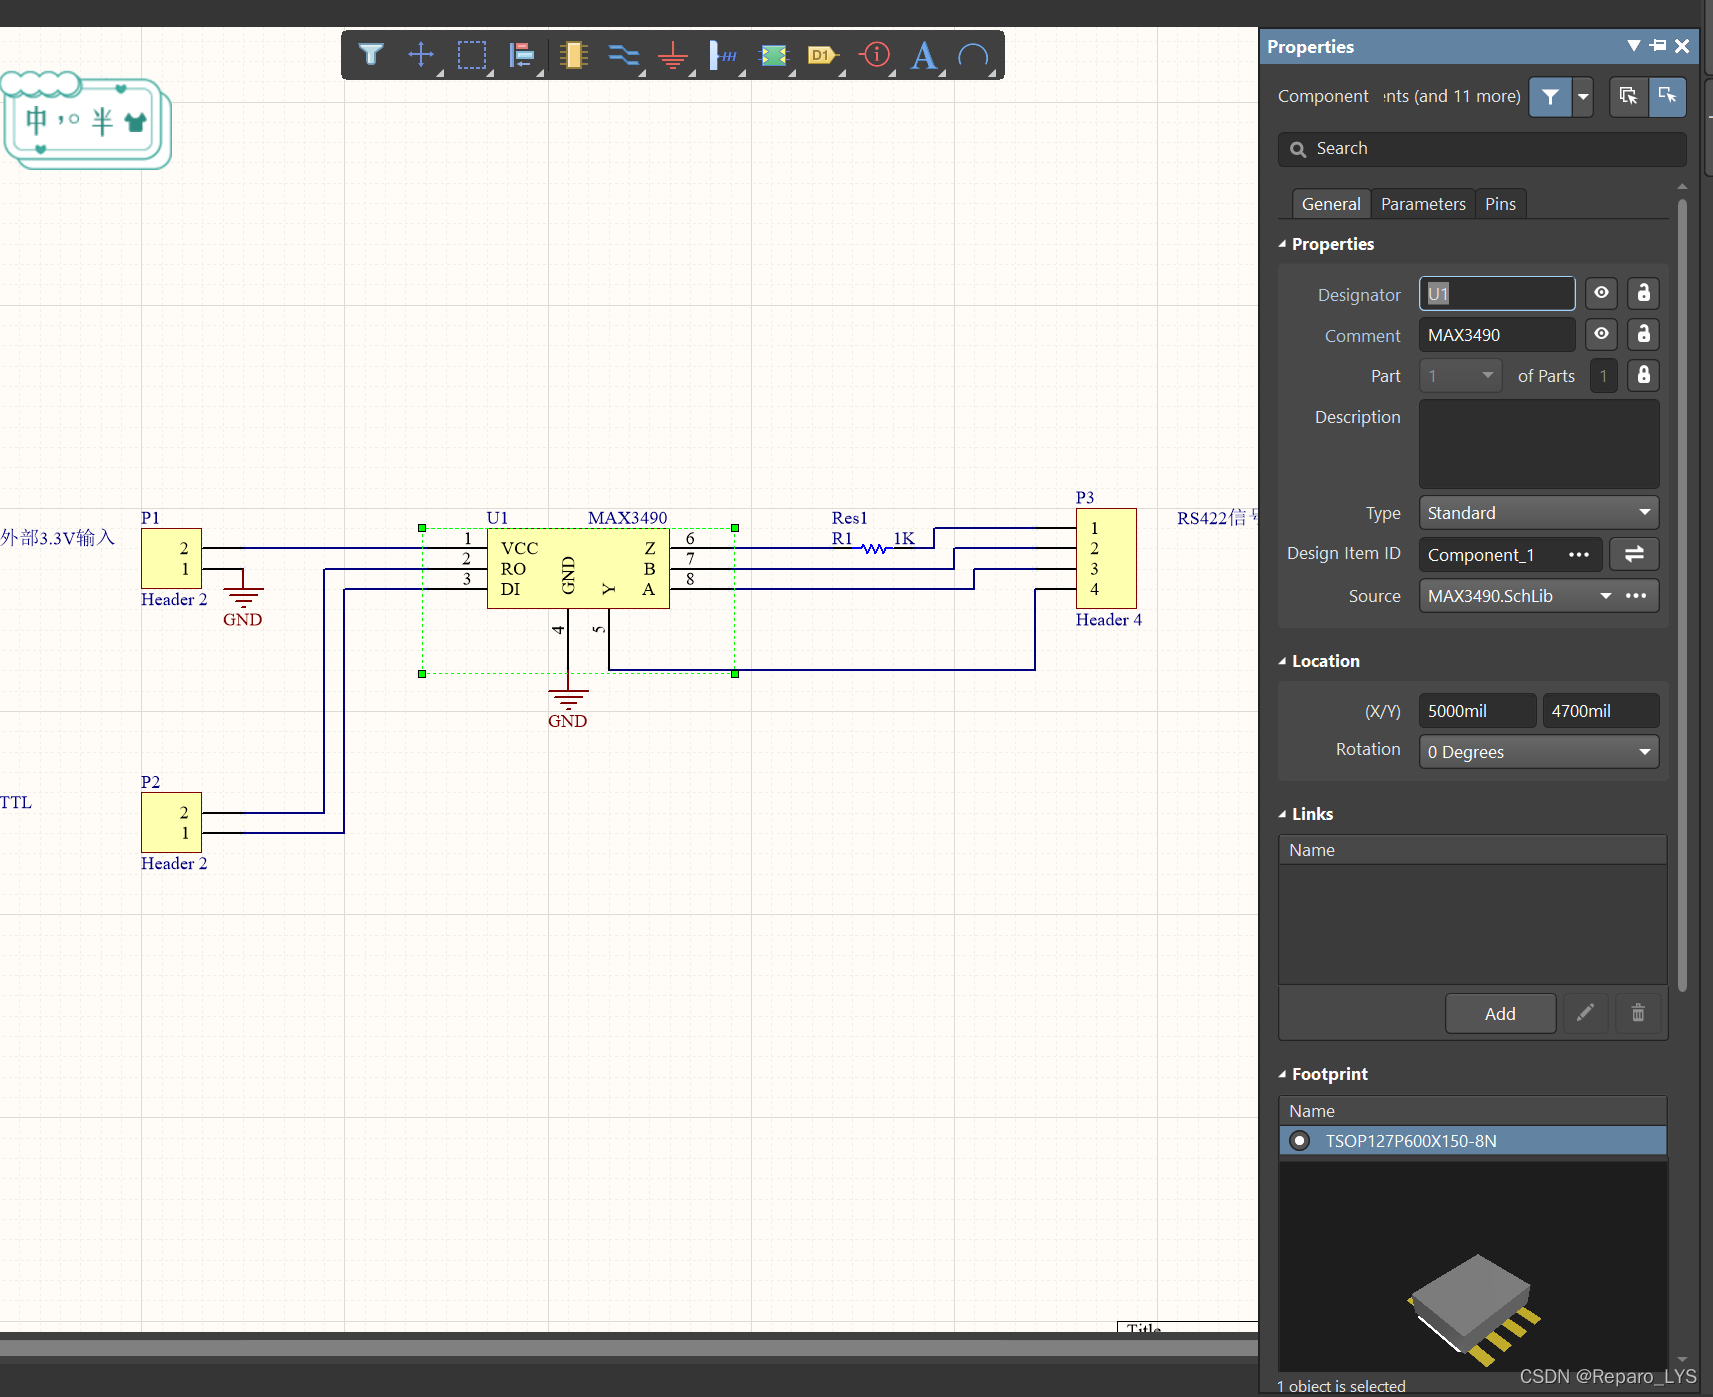The height and width of the screenshot is (1397, 1713).
Task: Select the TSOP127P600X150-8N footprint radio button
Action: pos(1299,1141)
